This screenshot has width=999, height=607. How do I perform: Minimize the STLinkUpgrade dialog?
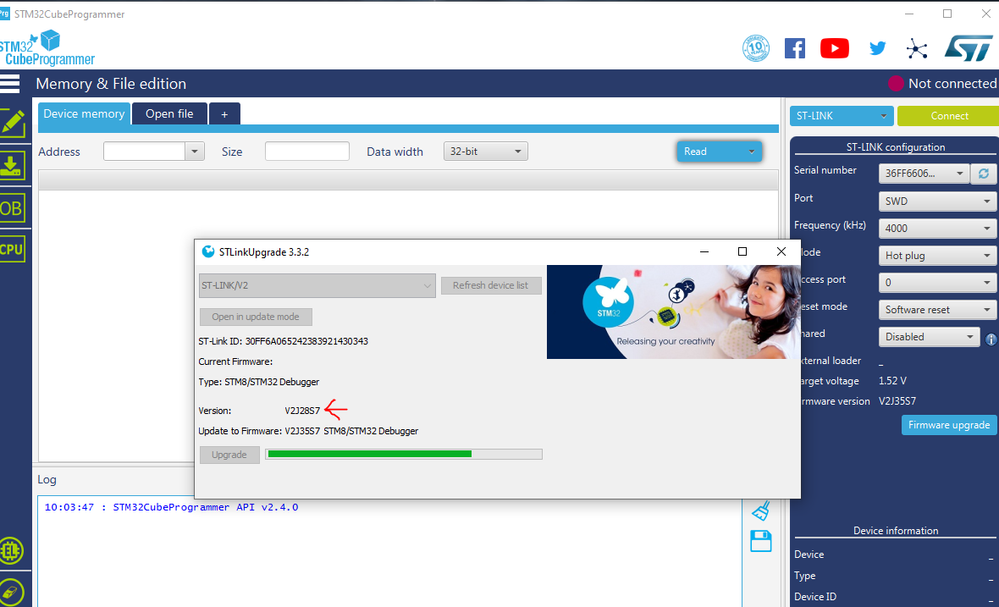[704, 252]
